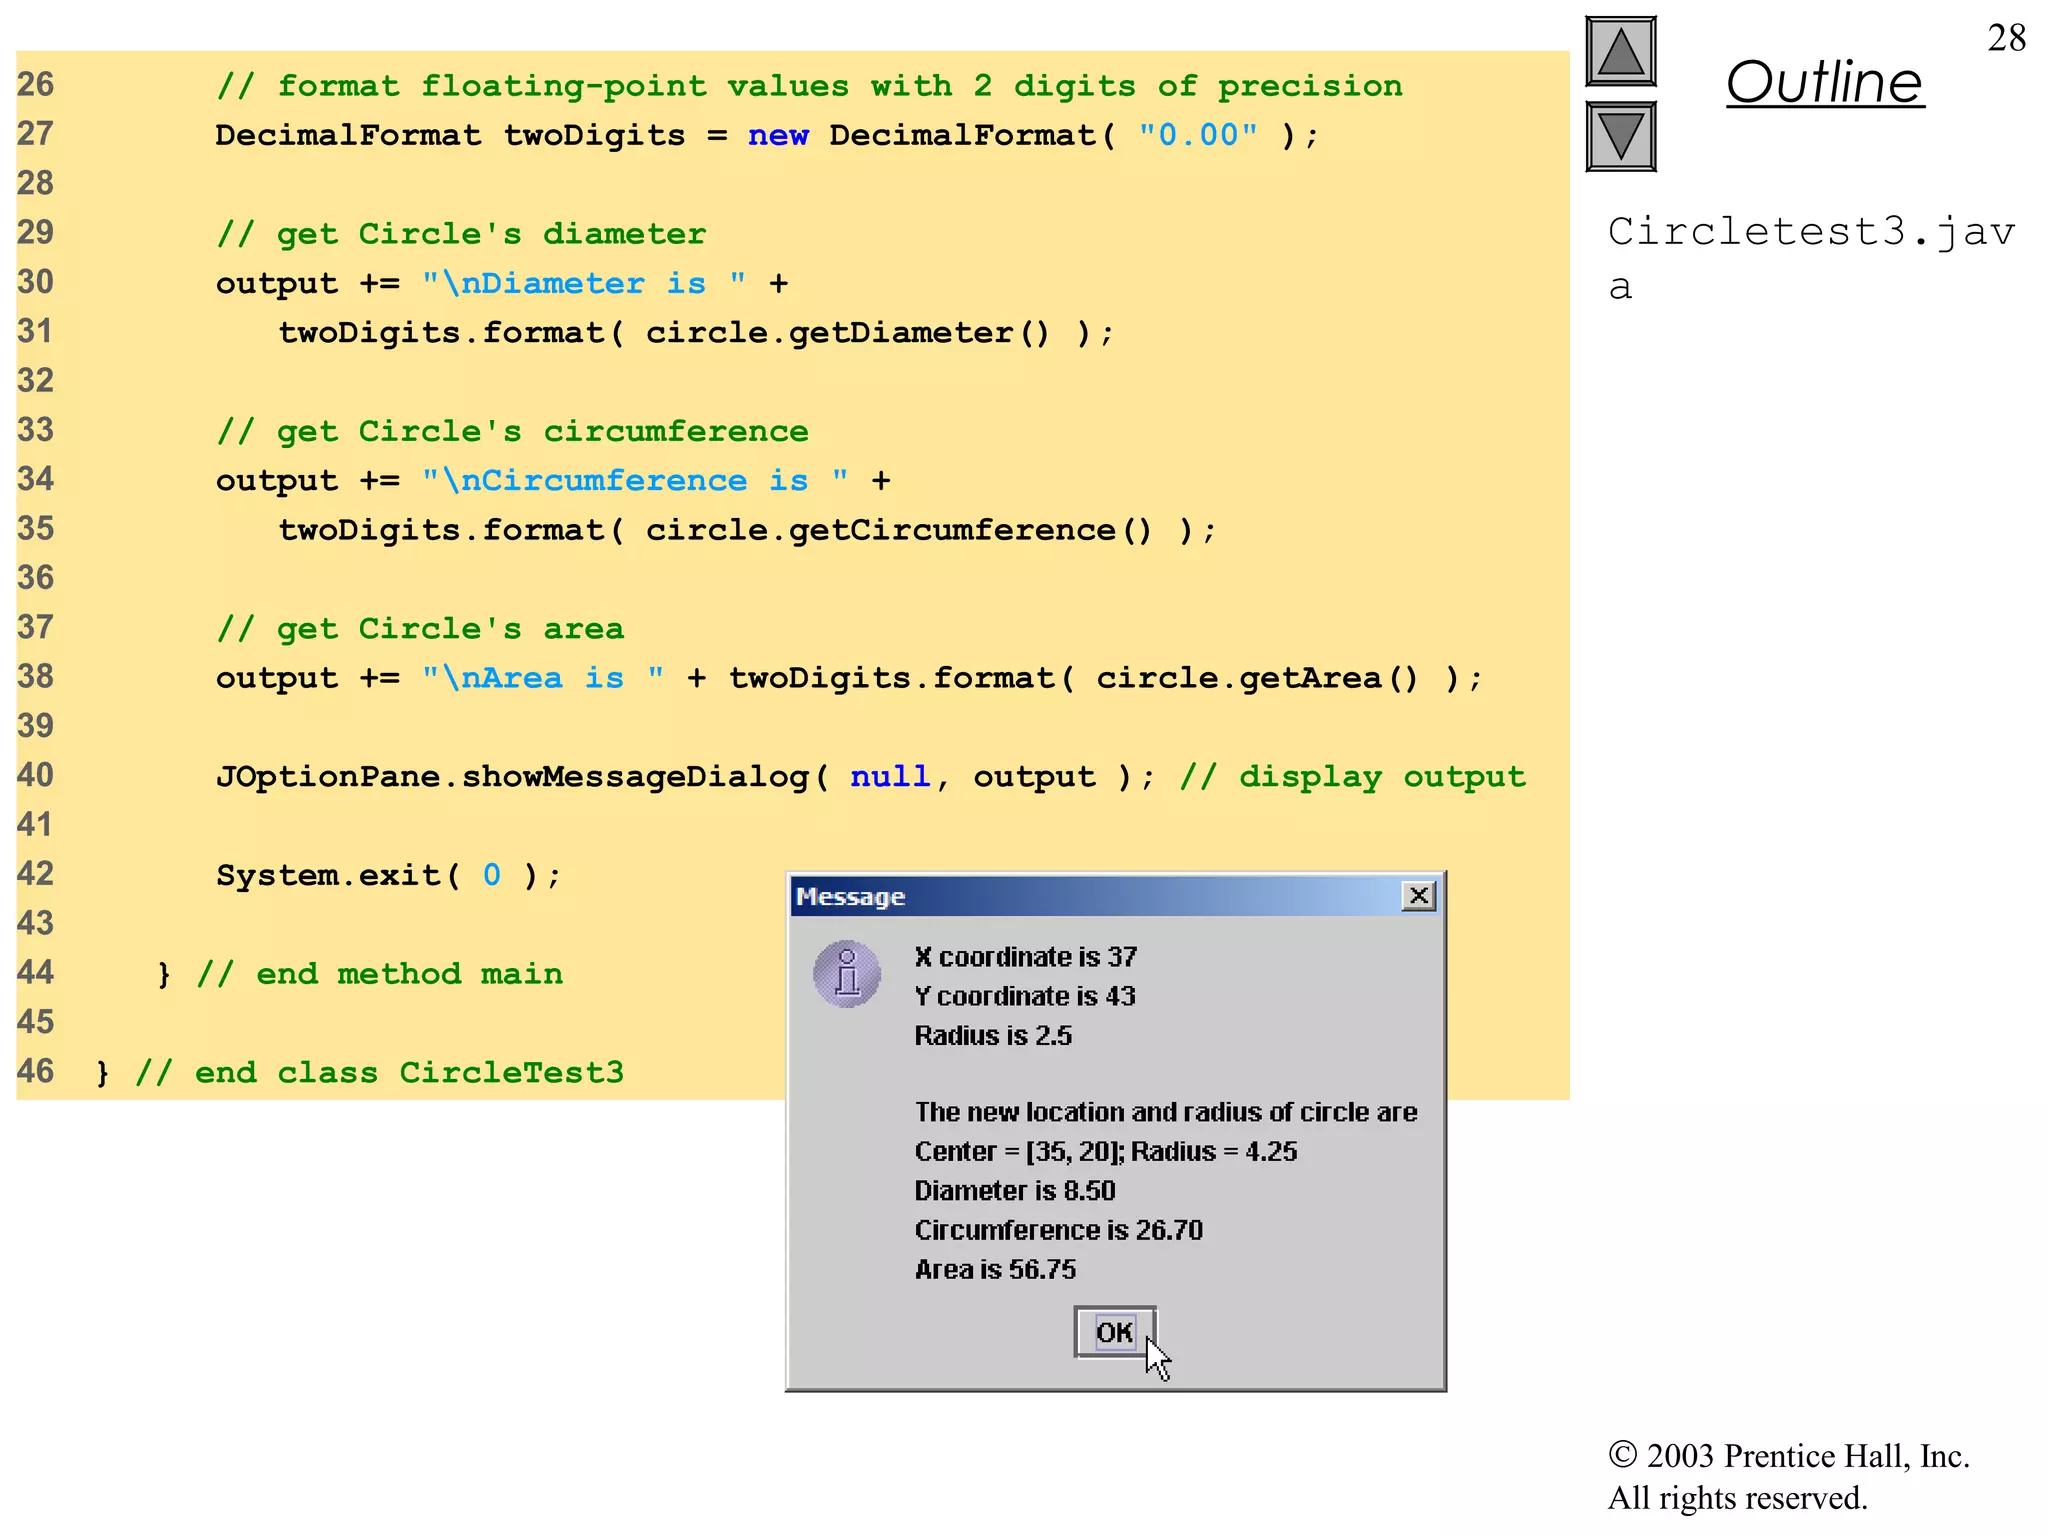This screenshot has height=1536, width=2048.
Task: Click line number 27 in code
Action: 35,134
